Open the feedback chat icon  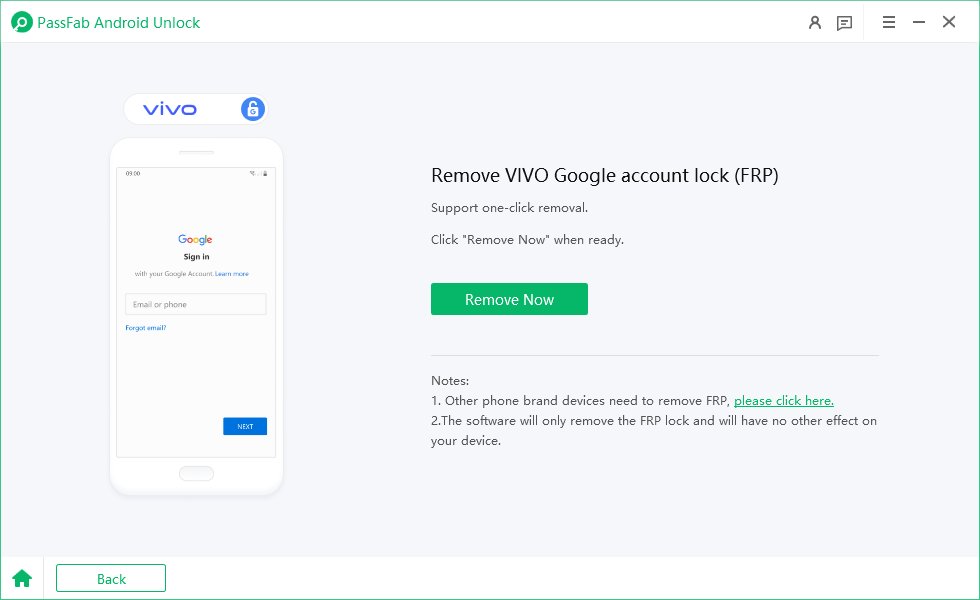tap(844, 21)
